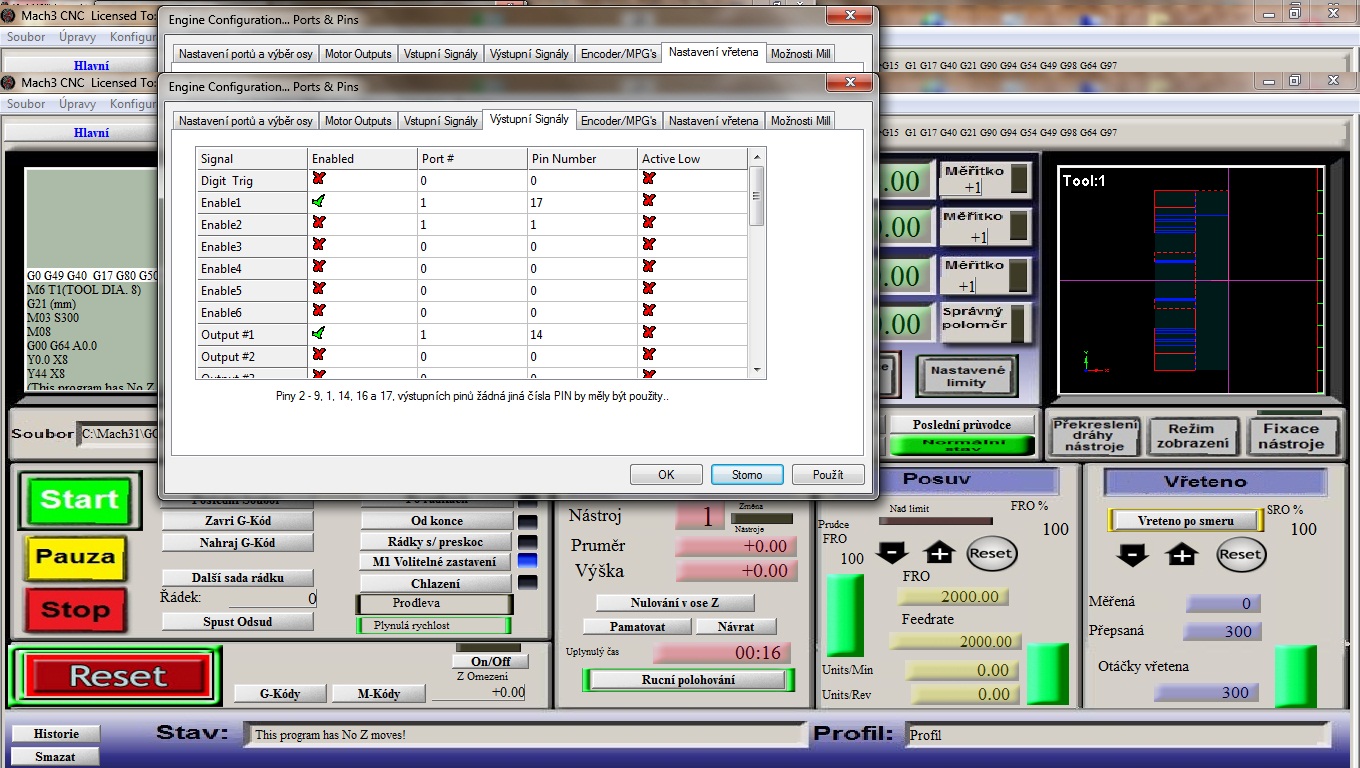Toggle the Enabled mark for Enable2 row

319,224
